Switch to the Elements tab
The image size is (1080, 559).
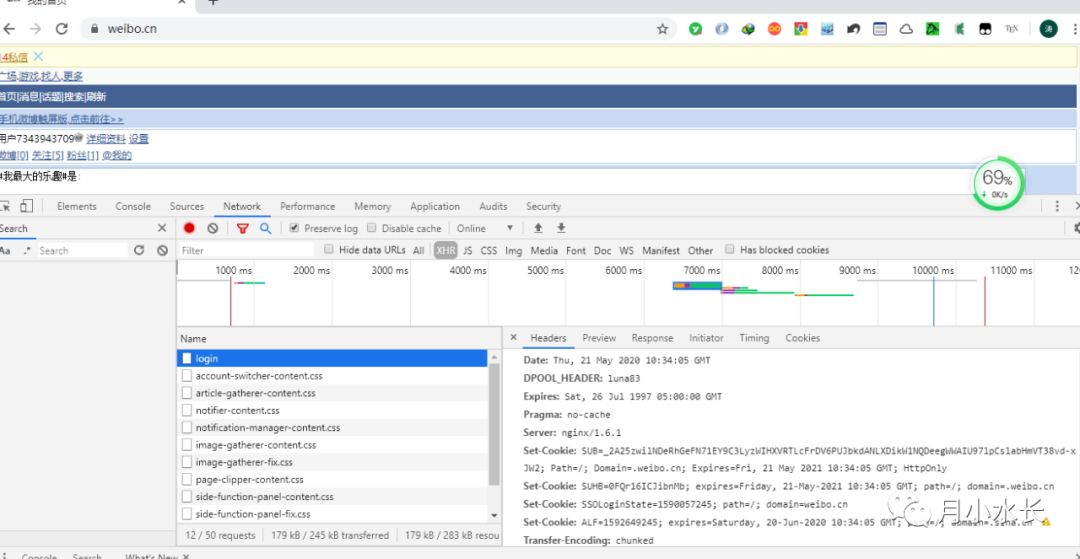[76, 206]
